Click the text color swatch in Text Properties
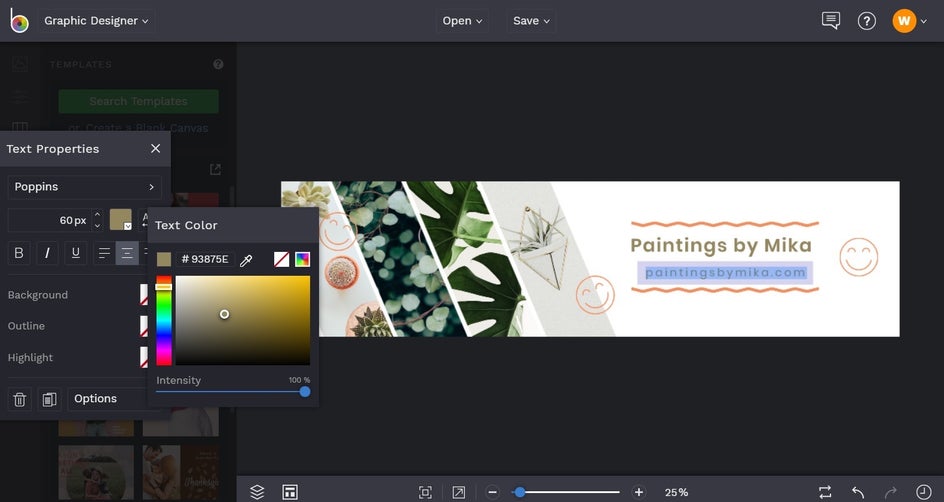Viewport: 944px width, 502px height. [x=120, y=220]
